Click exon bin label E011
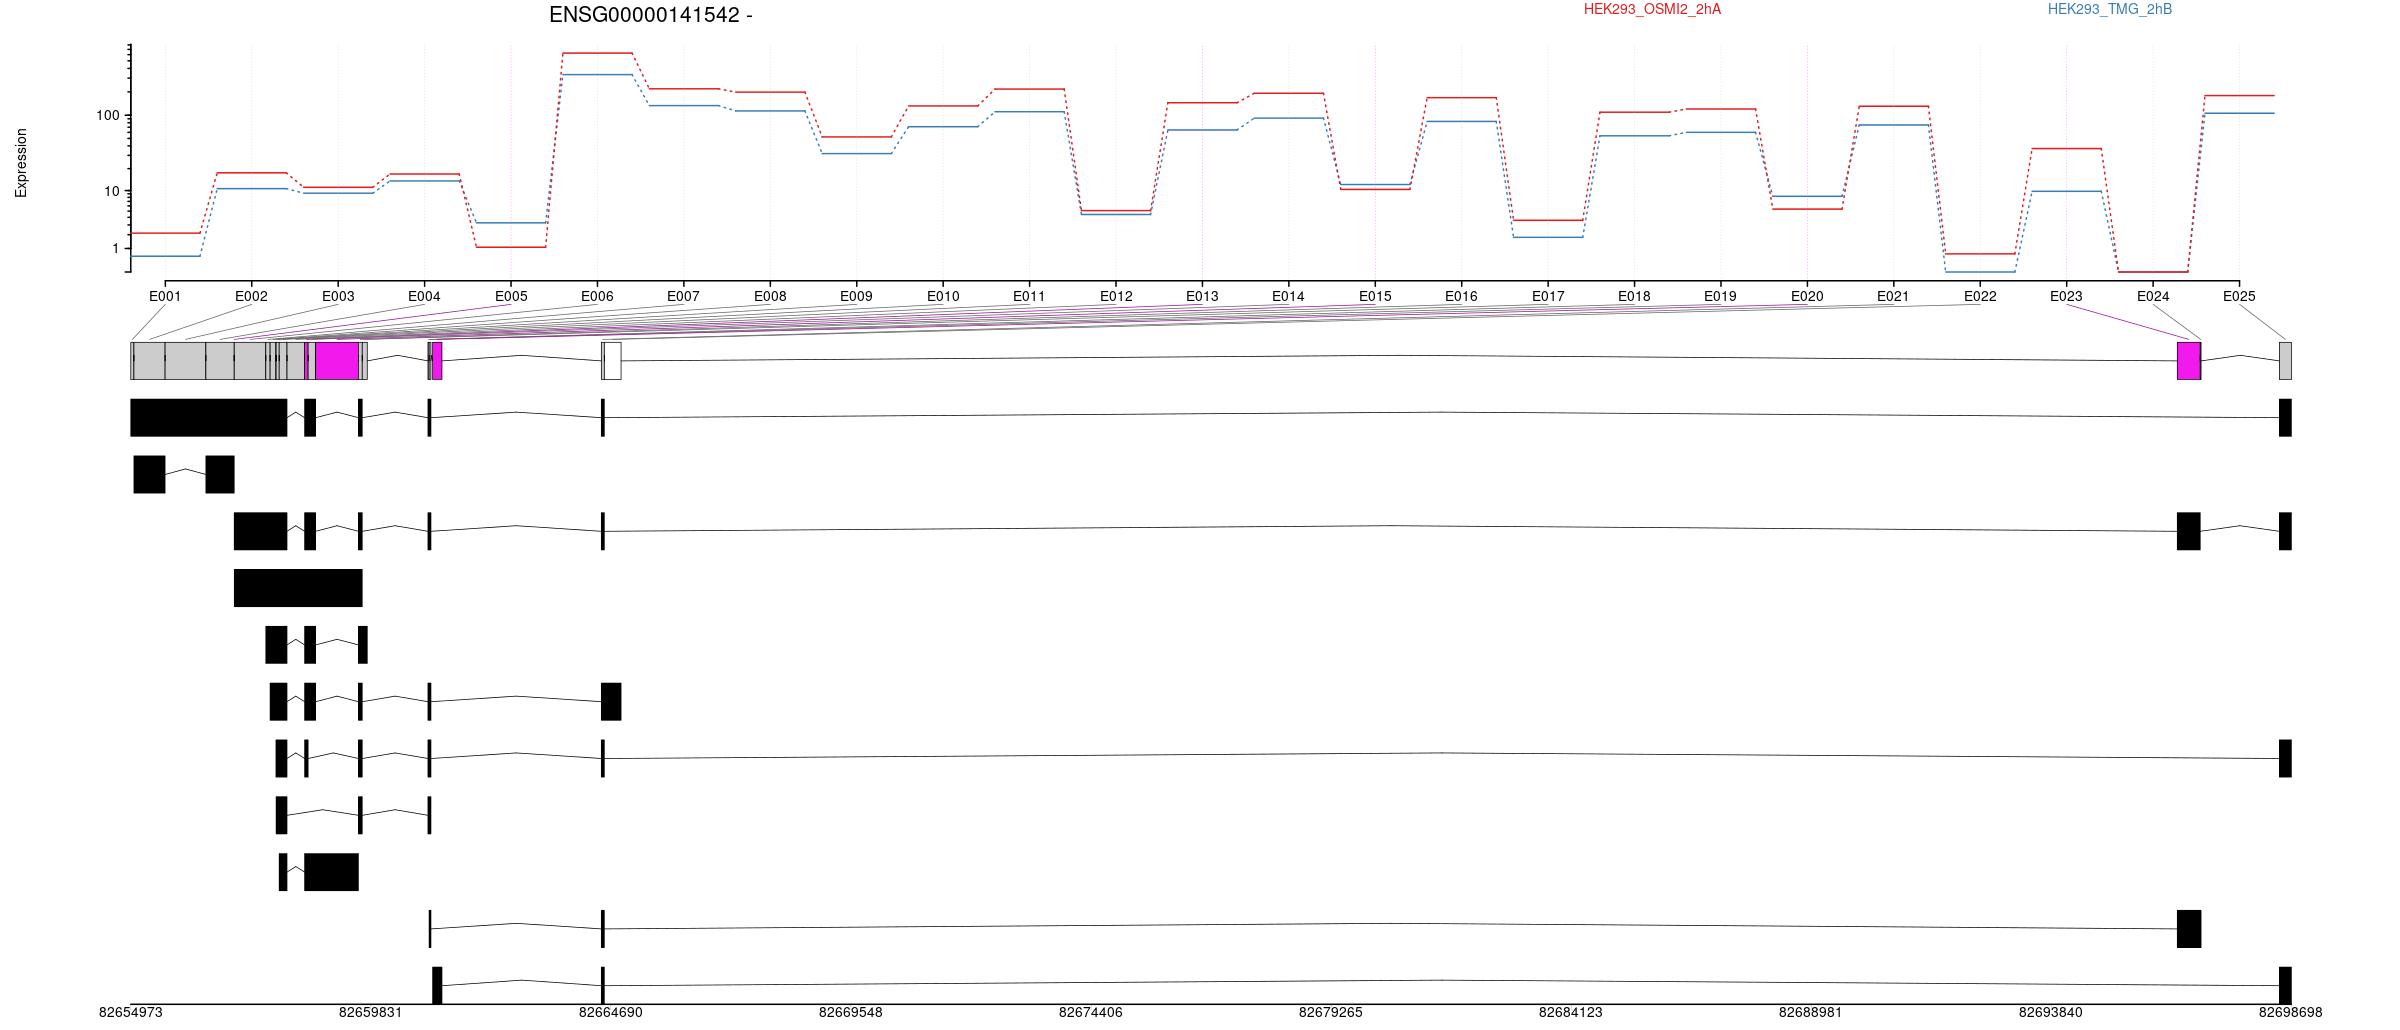Screen dimensions: 2400x1030 [1029, 296]
